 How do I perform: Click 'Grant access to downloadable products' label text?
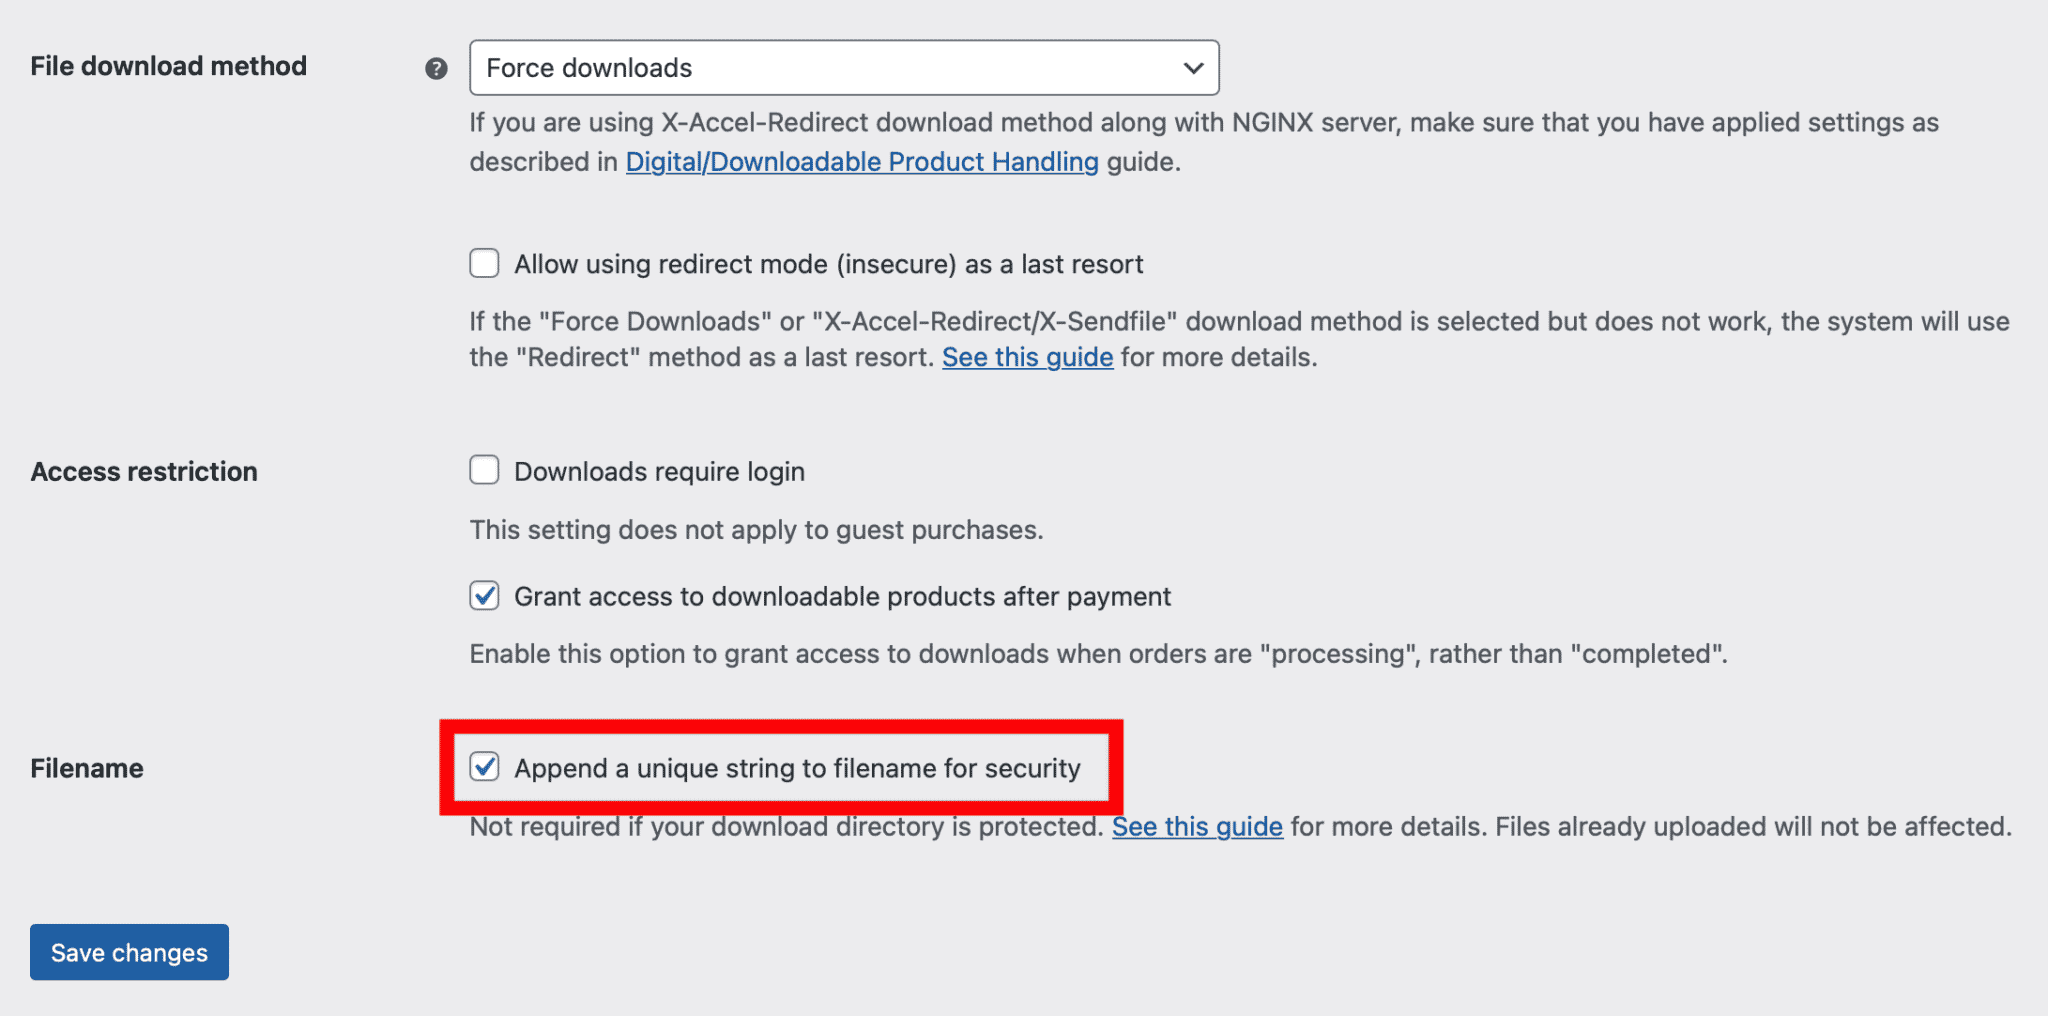(842, 597)
